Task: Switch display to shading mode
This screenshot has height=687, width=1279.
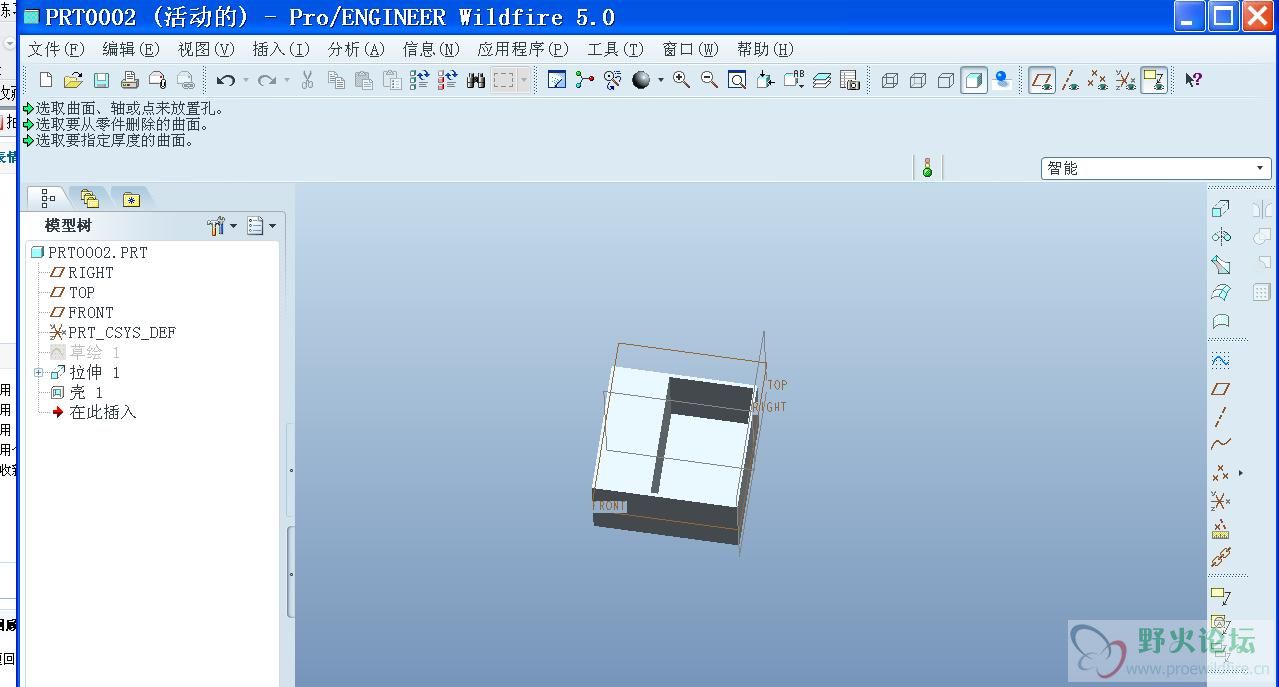Action: point(974,80)
